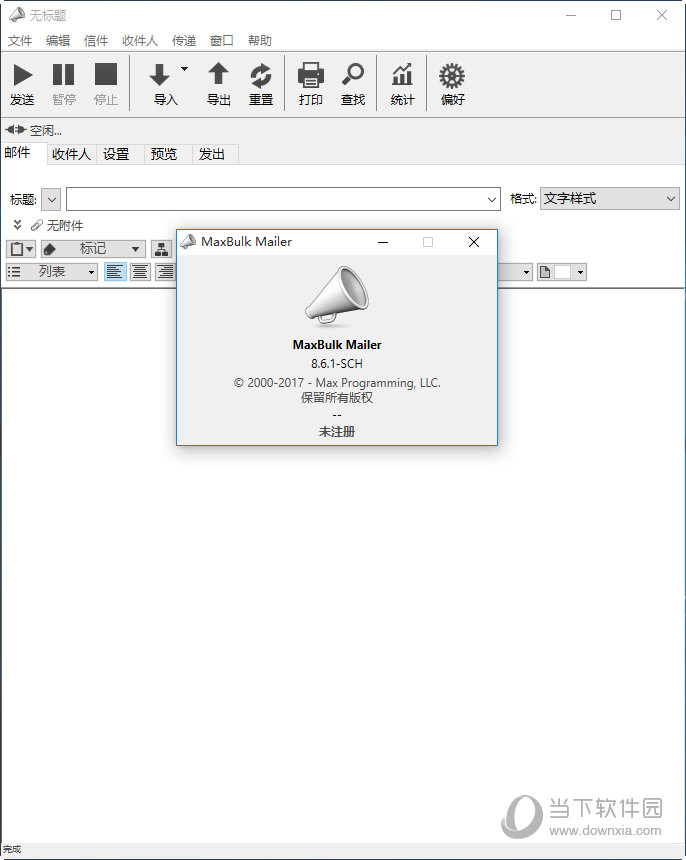Click the 重置 (Reset) refresh icon
Viewport: 686px width, 860px height.
click(260, 76)
